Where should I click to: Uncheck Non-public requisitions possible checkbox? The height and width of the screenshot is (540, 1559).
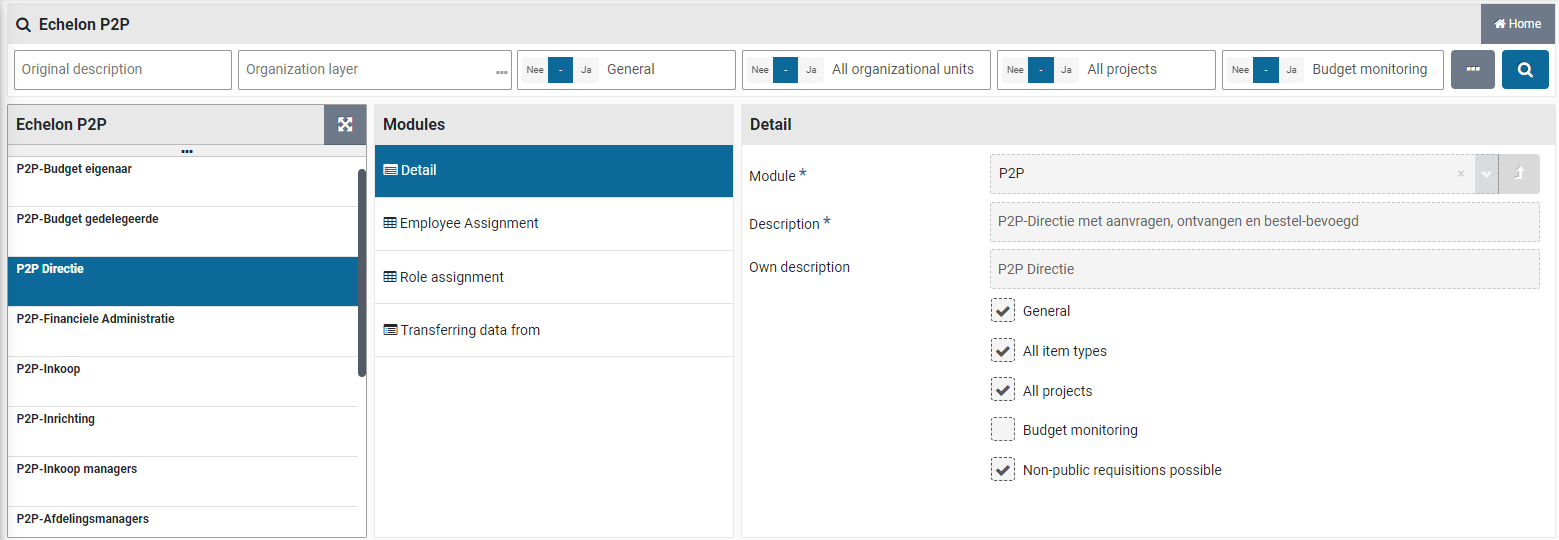1002,470
